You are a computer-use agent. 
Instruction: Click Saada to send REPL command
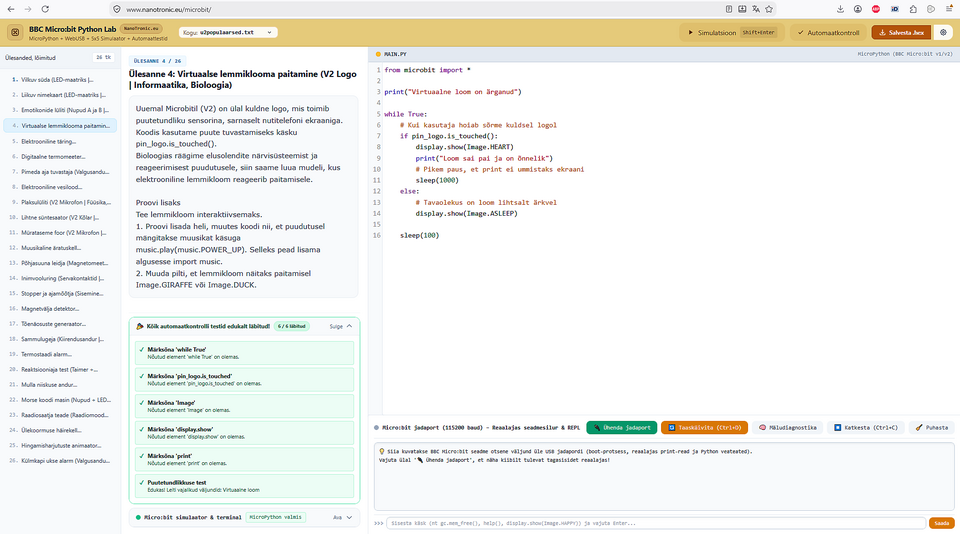pos(942,523)
